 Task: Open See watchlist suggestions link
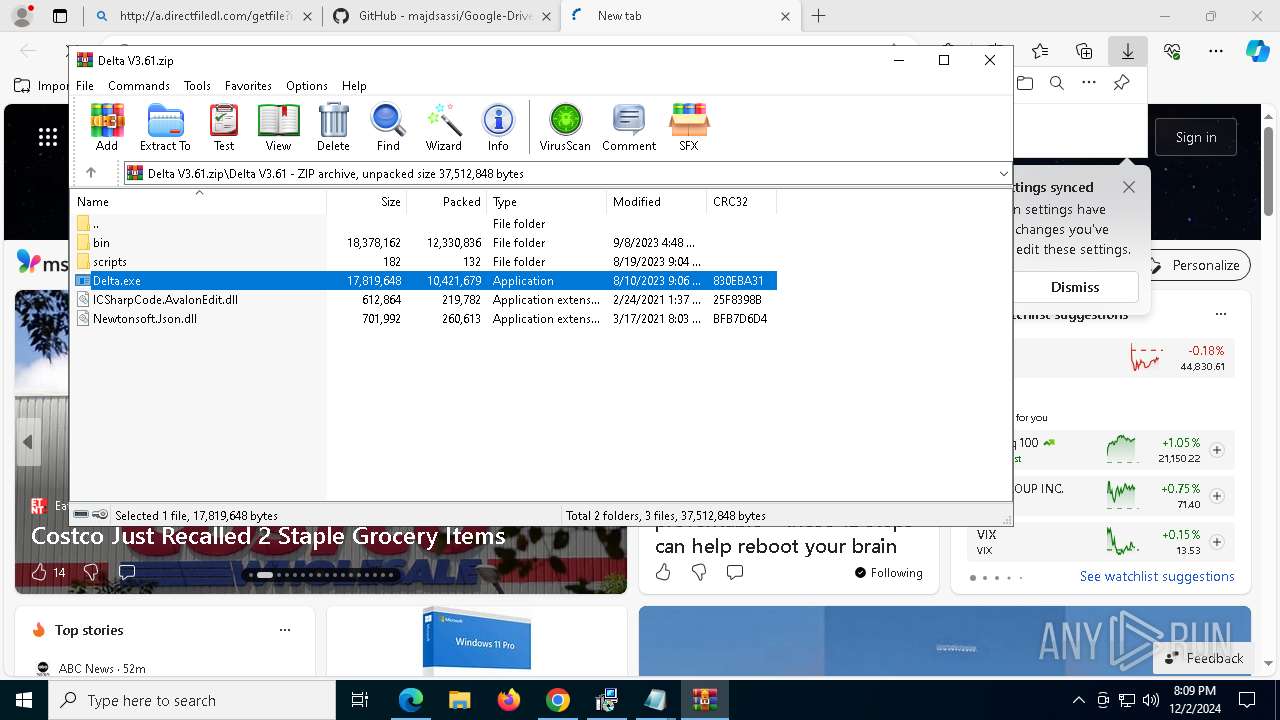click(x=1157, y=576)
